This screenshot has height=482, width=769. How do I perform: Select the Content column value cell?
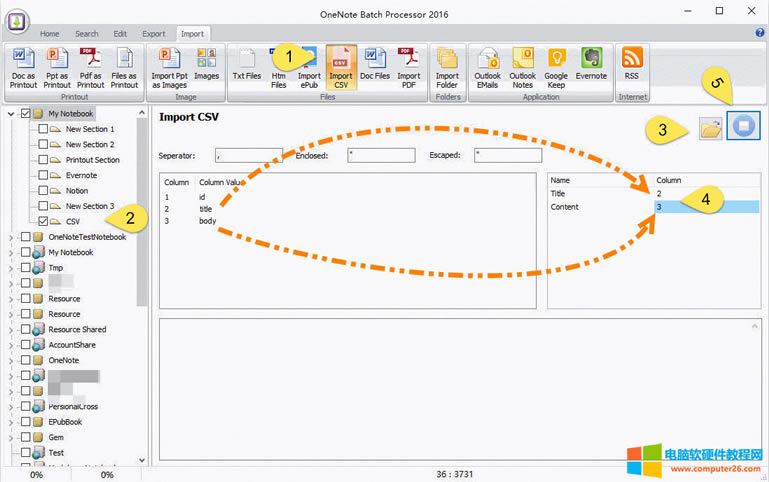point(705,207)
